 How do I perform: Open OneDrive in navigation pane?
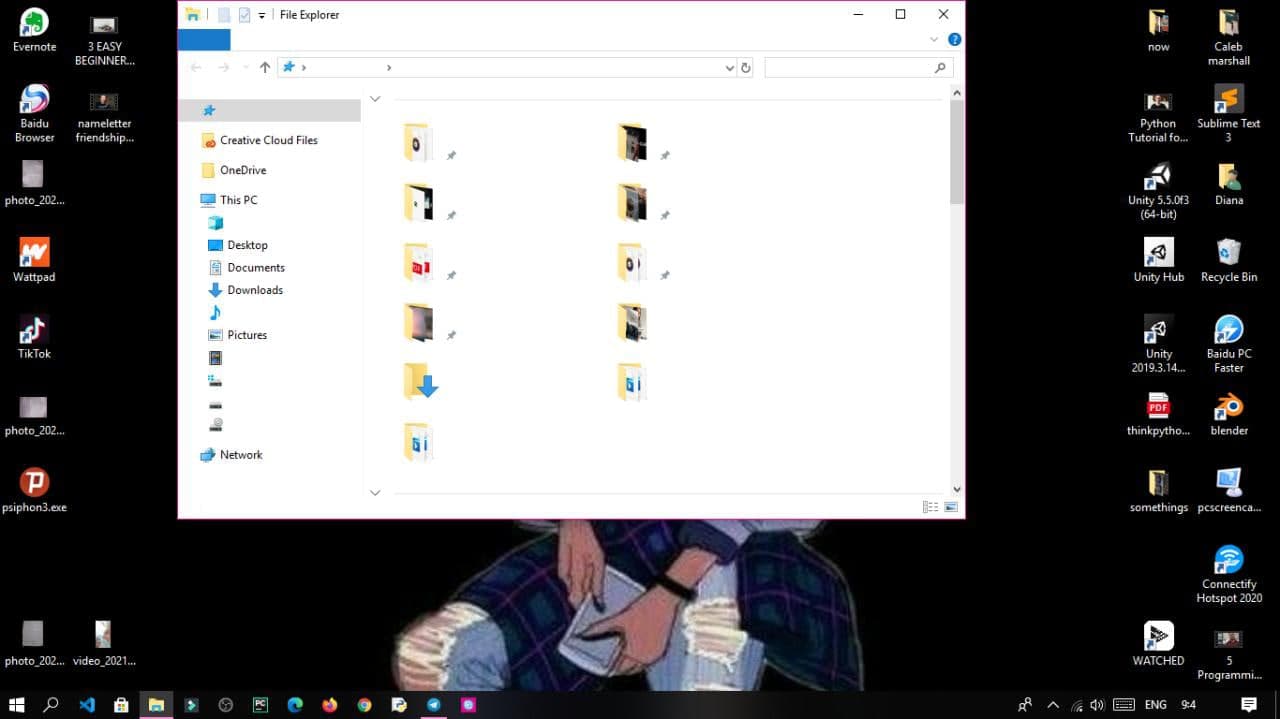tap(235, 170)
